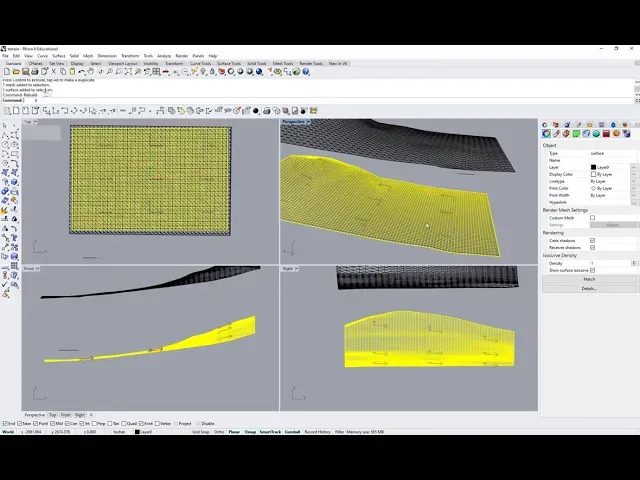Click the Open file folder icon
640x480 pixels.
pyautogui.click(x=14, y=72)
